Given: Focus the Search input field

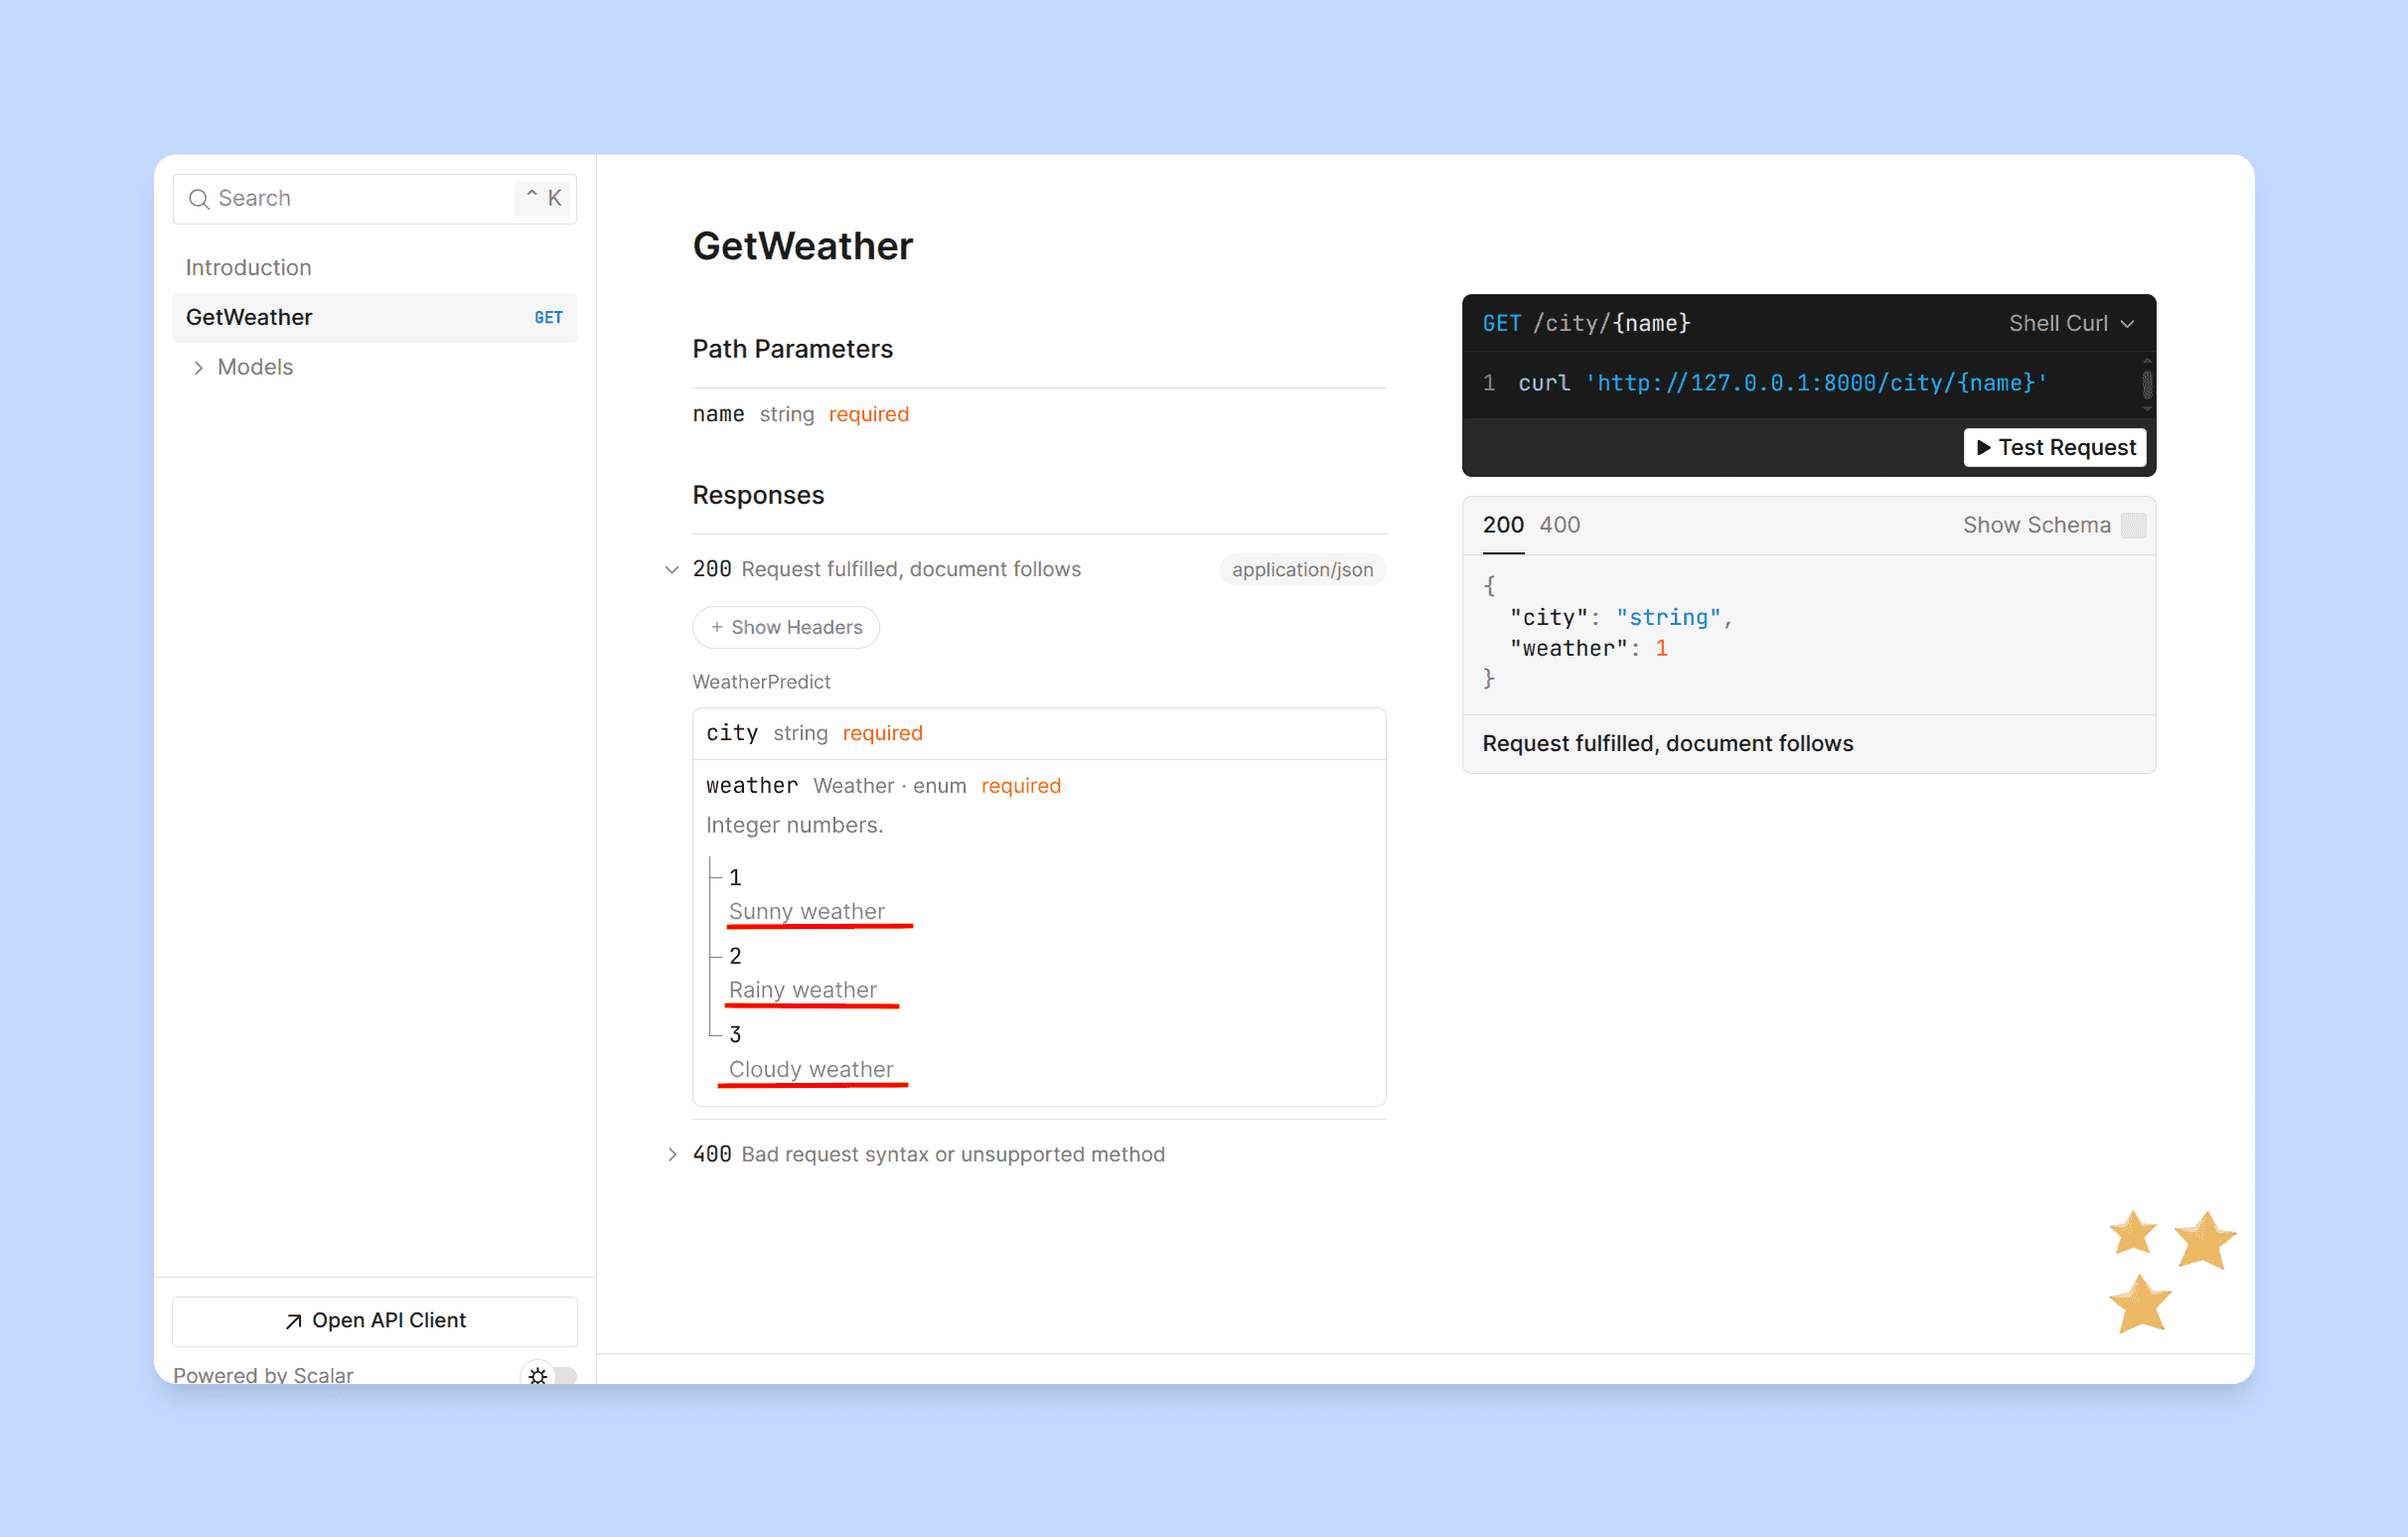Looking at the screenshot, I should (360, 199).
